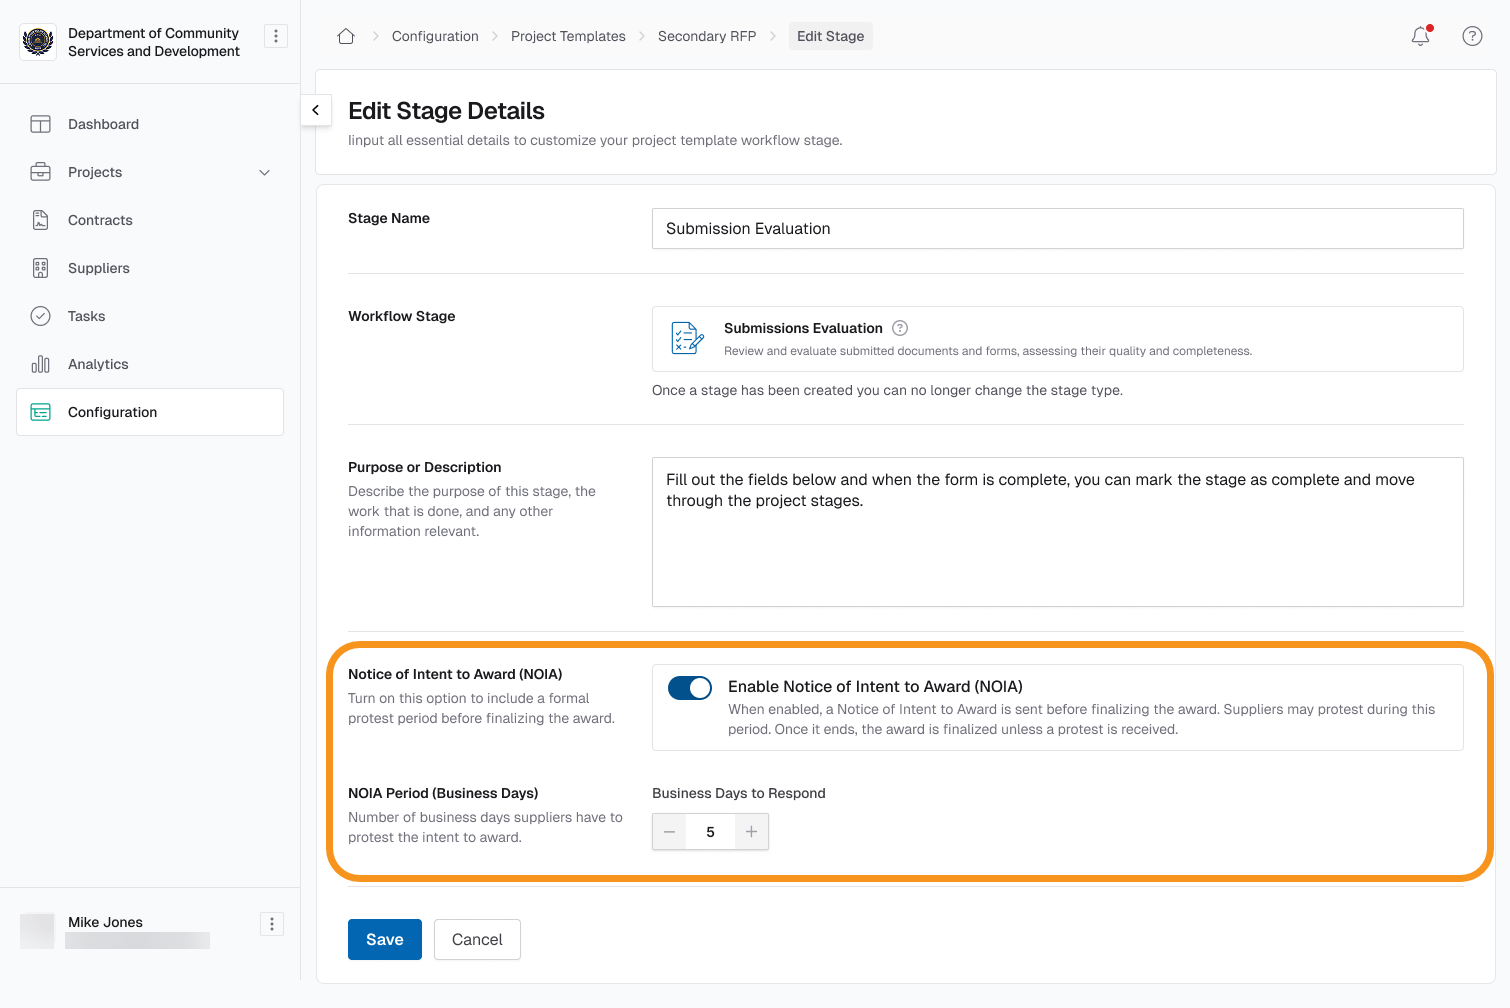Click the Configuration sidebar icon
The width and height of the screenshot is (1510, 1008).
pos(40,412)
